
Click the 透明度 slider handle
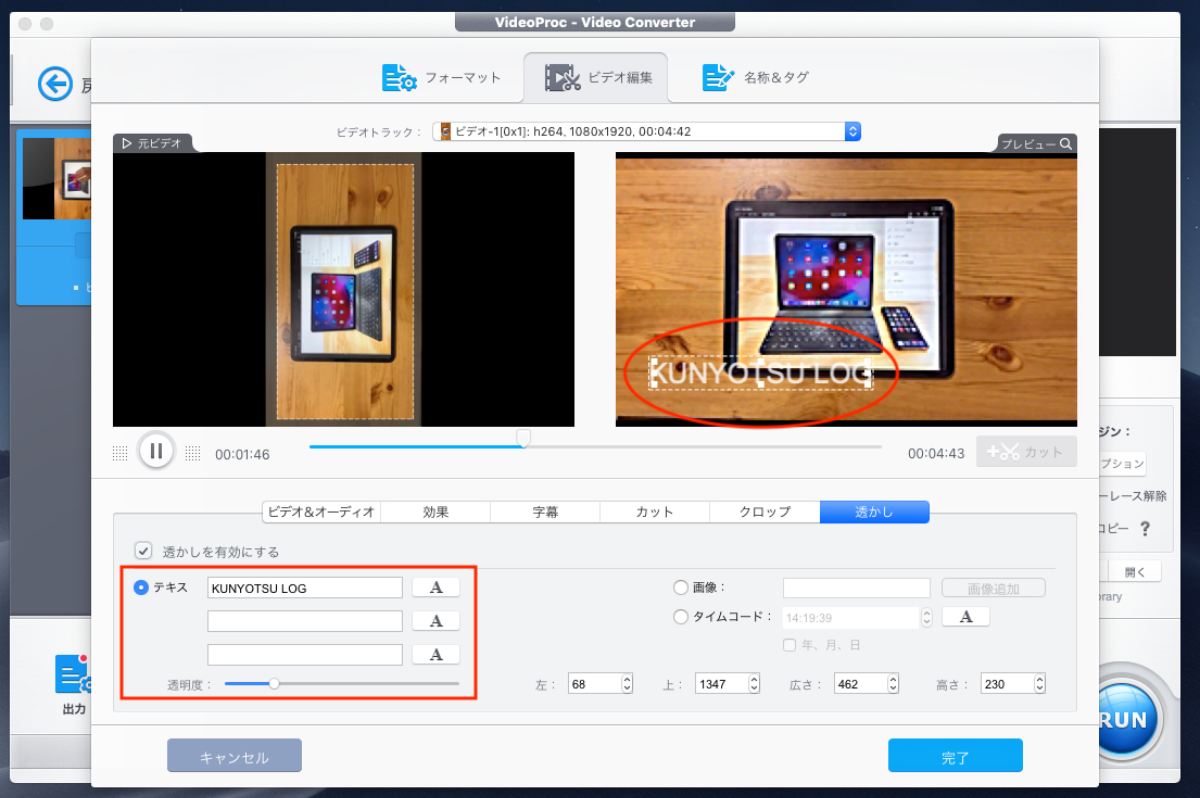coord(274,684)
